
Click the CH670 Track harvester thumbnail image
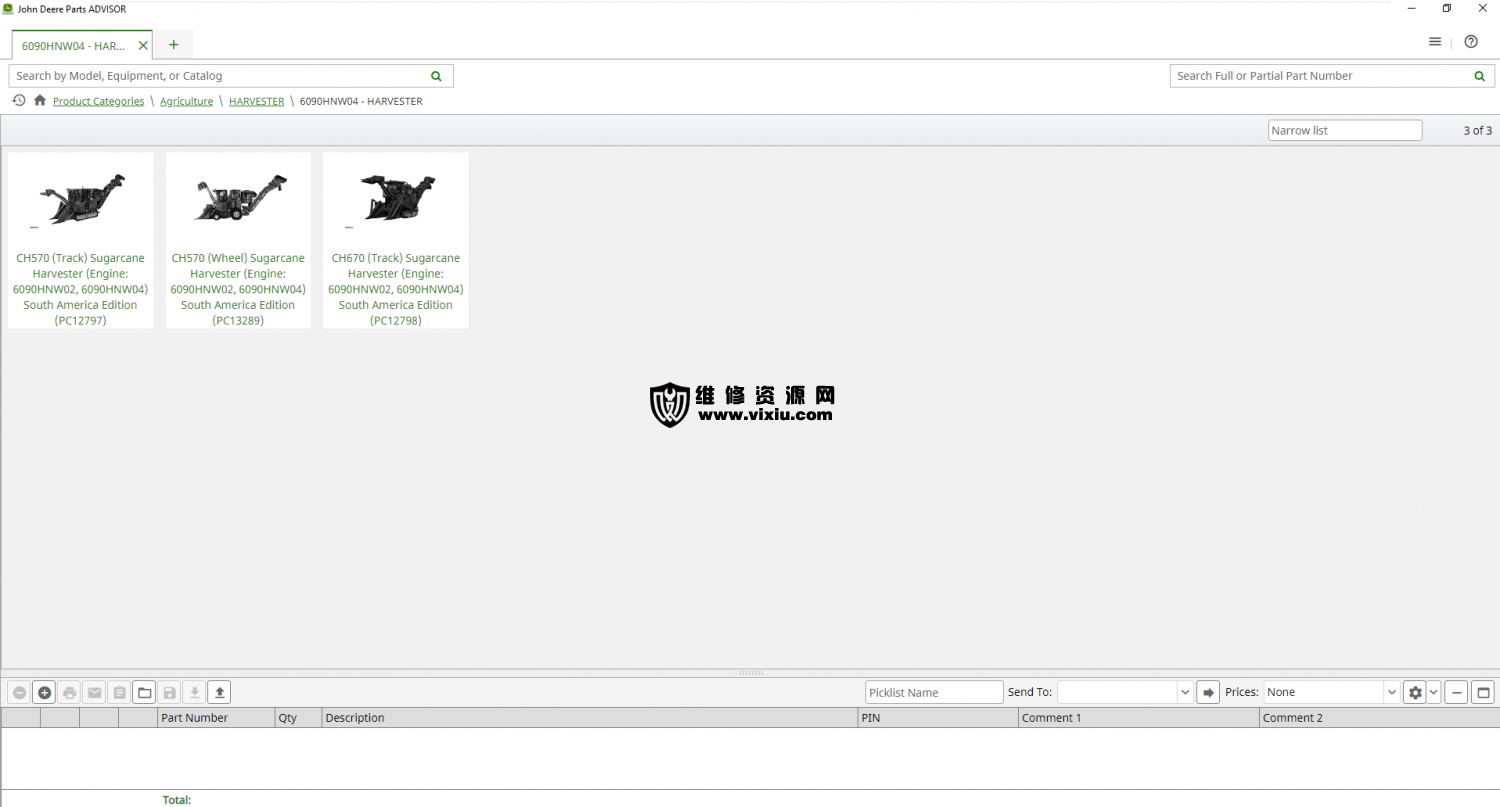(396, 198)
